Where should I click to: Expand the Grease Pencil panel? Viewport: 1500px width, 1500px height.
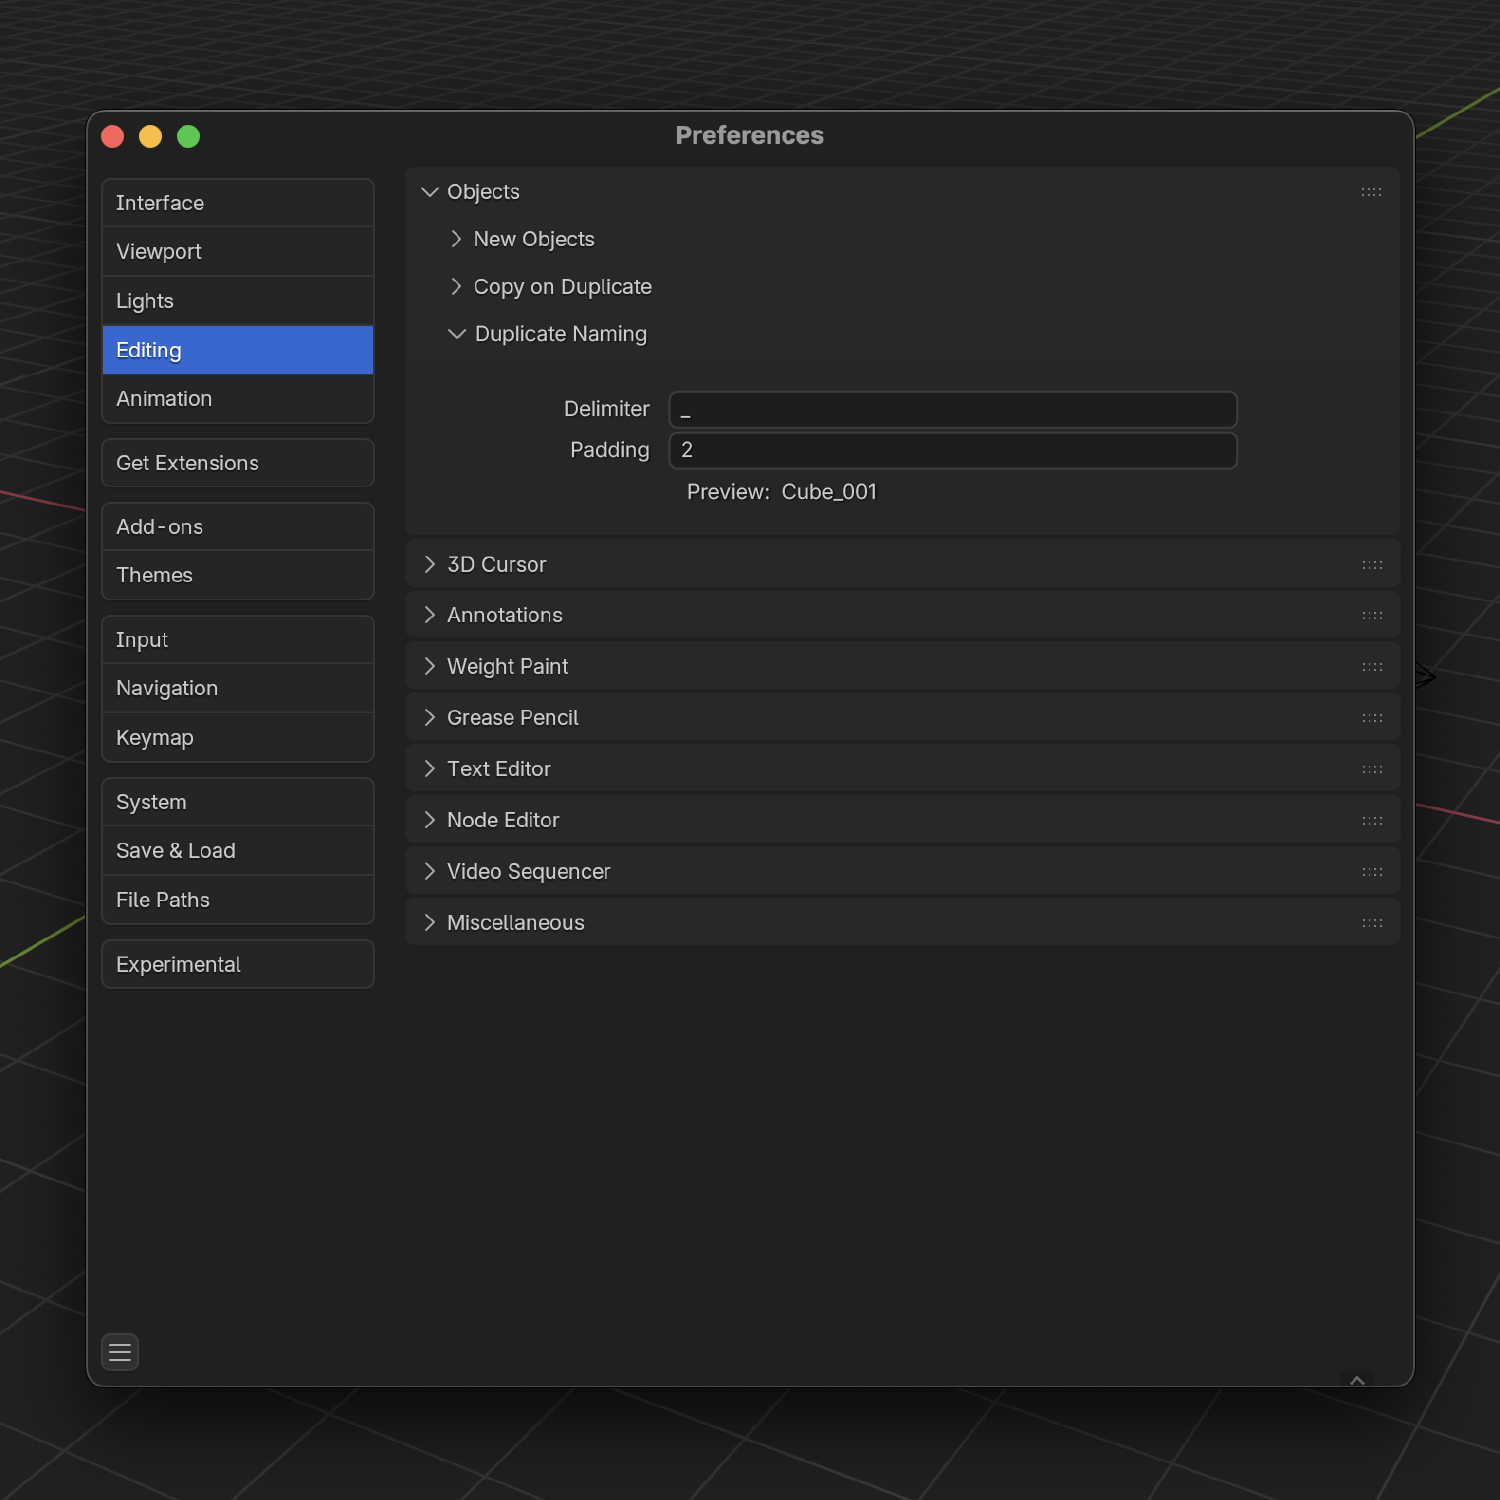(x=430, y=718)
